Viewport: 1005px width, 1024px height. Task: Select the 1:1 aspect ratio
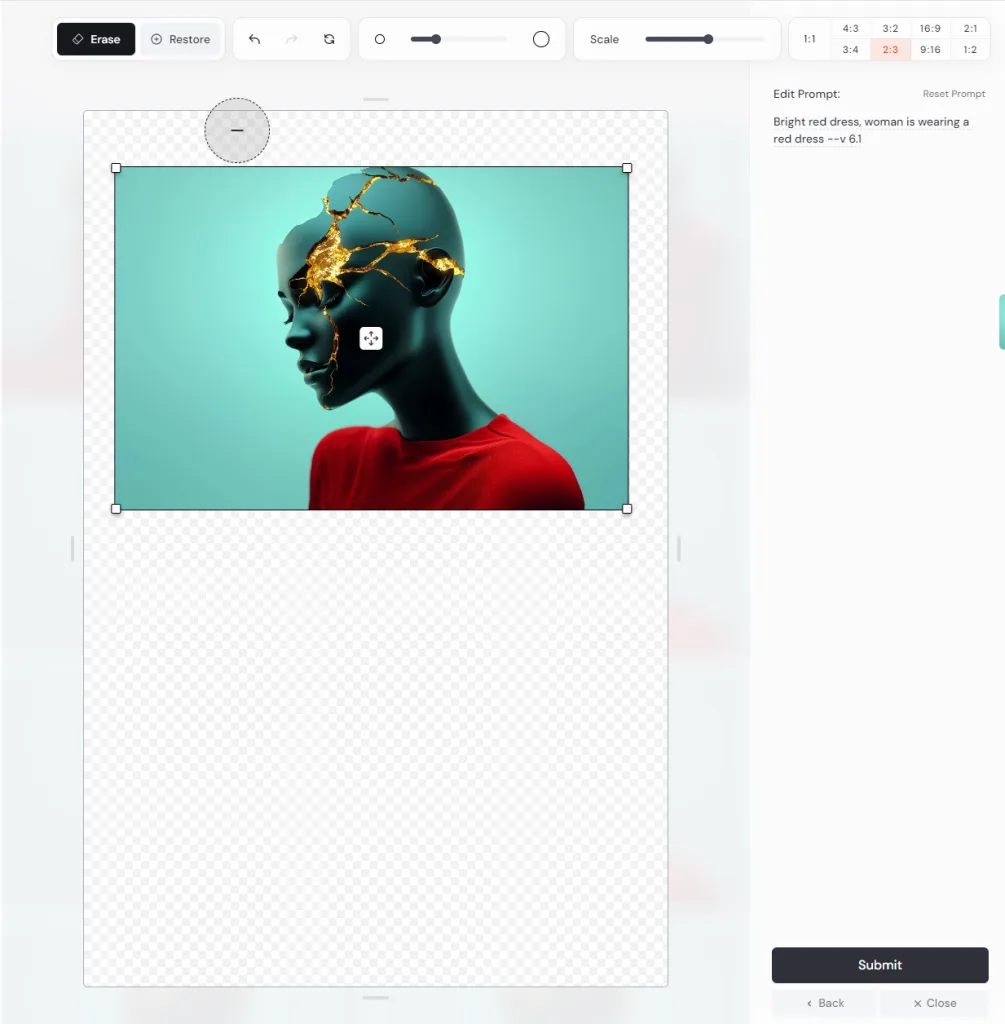(809, 39)
